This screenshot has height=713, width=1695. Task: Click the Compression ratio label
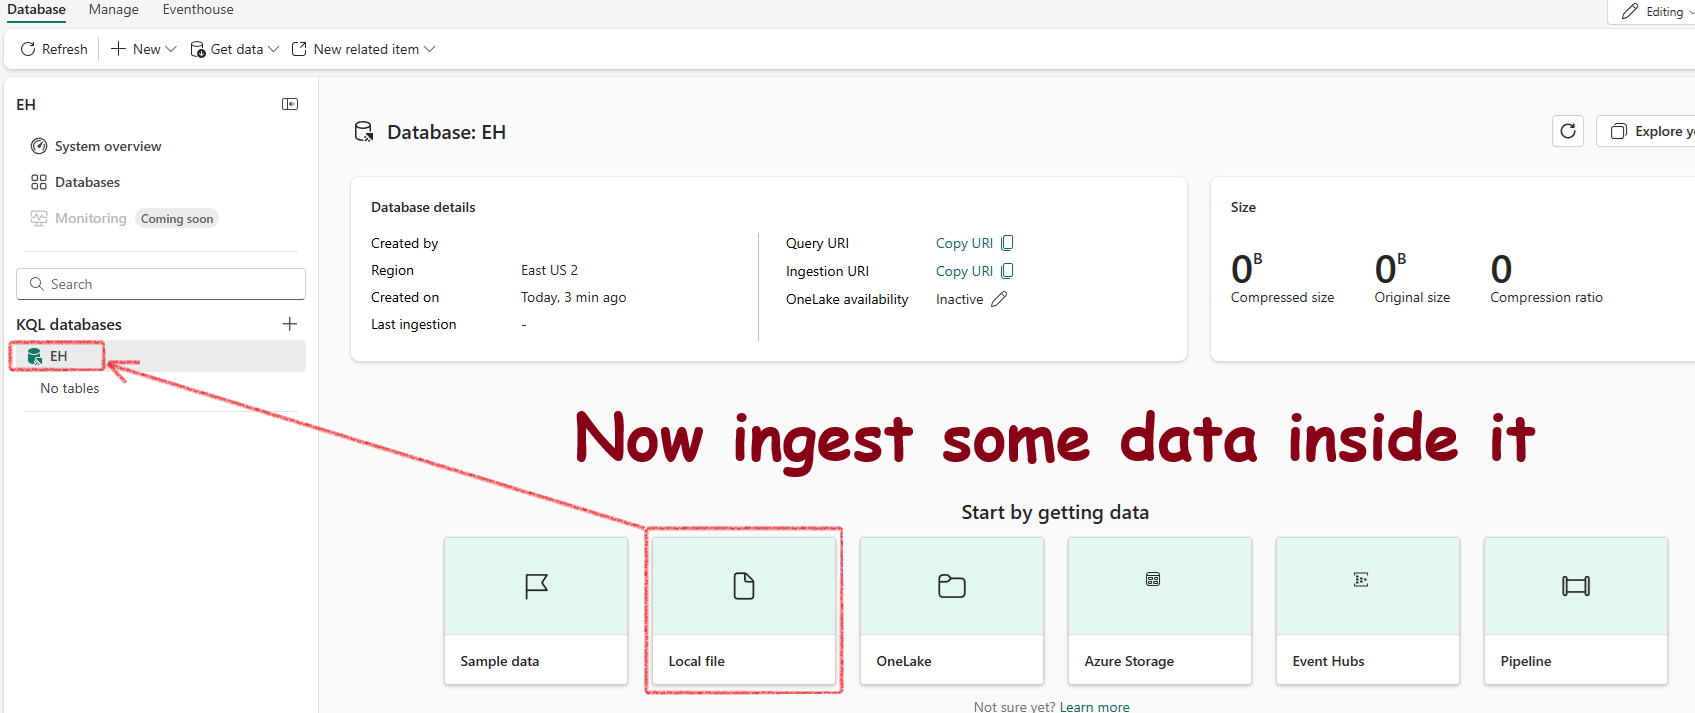(x=1546, y=297)
